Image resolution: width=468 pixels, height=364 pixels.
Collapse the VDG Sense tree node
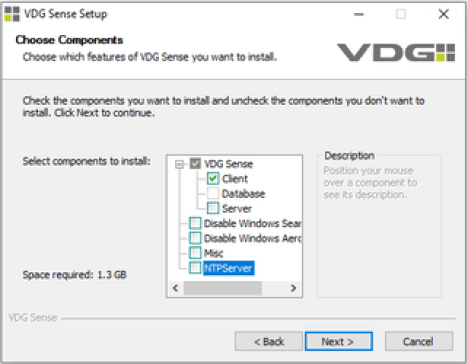click(179, 164)
